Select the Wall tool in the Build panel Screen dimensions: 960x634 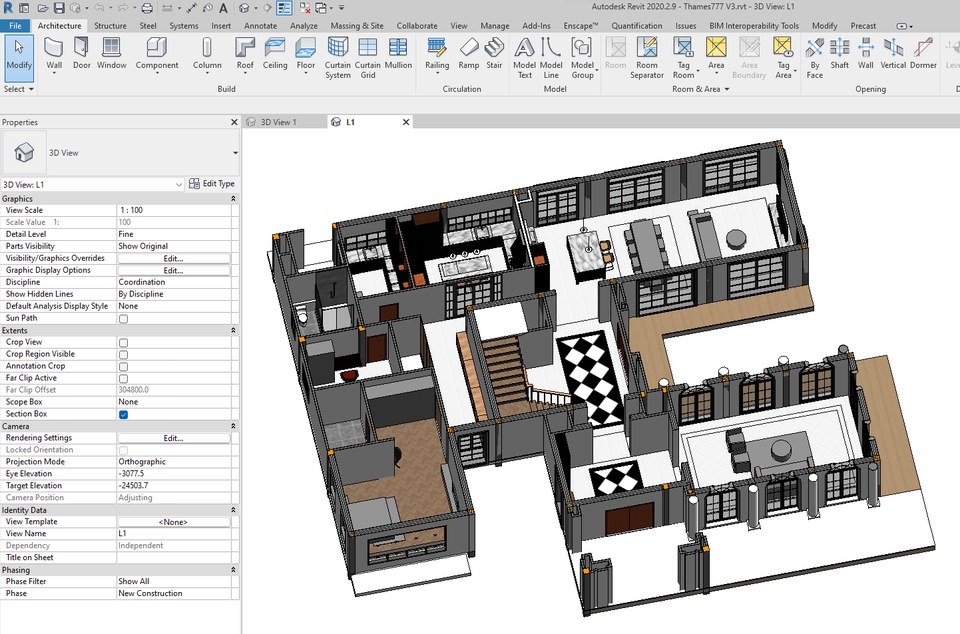[x=54, y=55]
